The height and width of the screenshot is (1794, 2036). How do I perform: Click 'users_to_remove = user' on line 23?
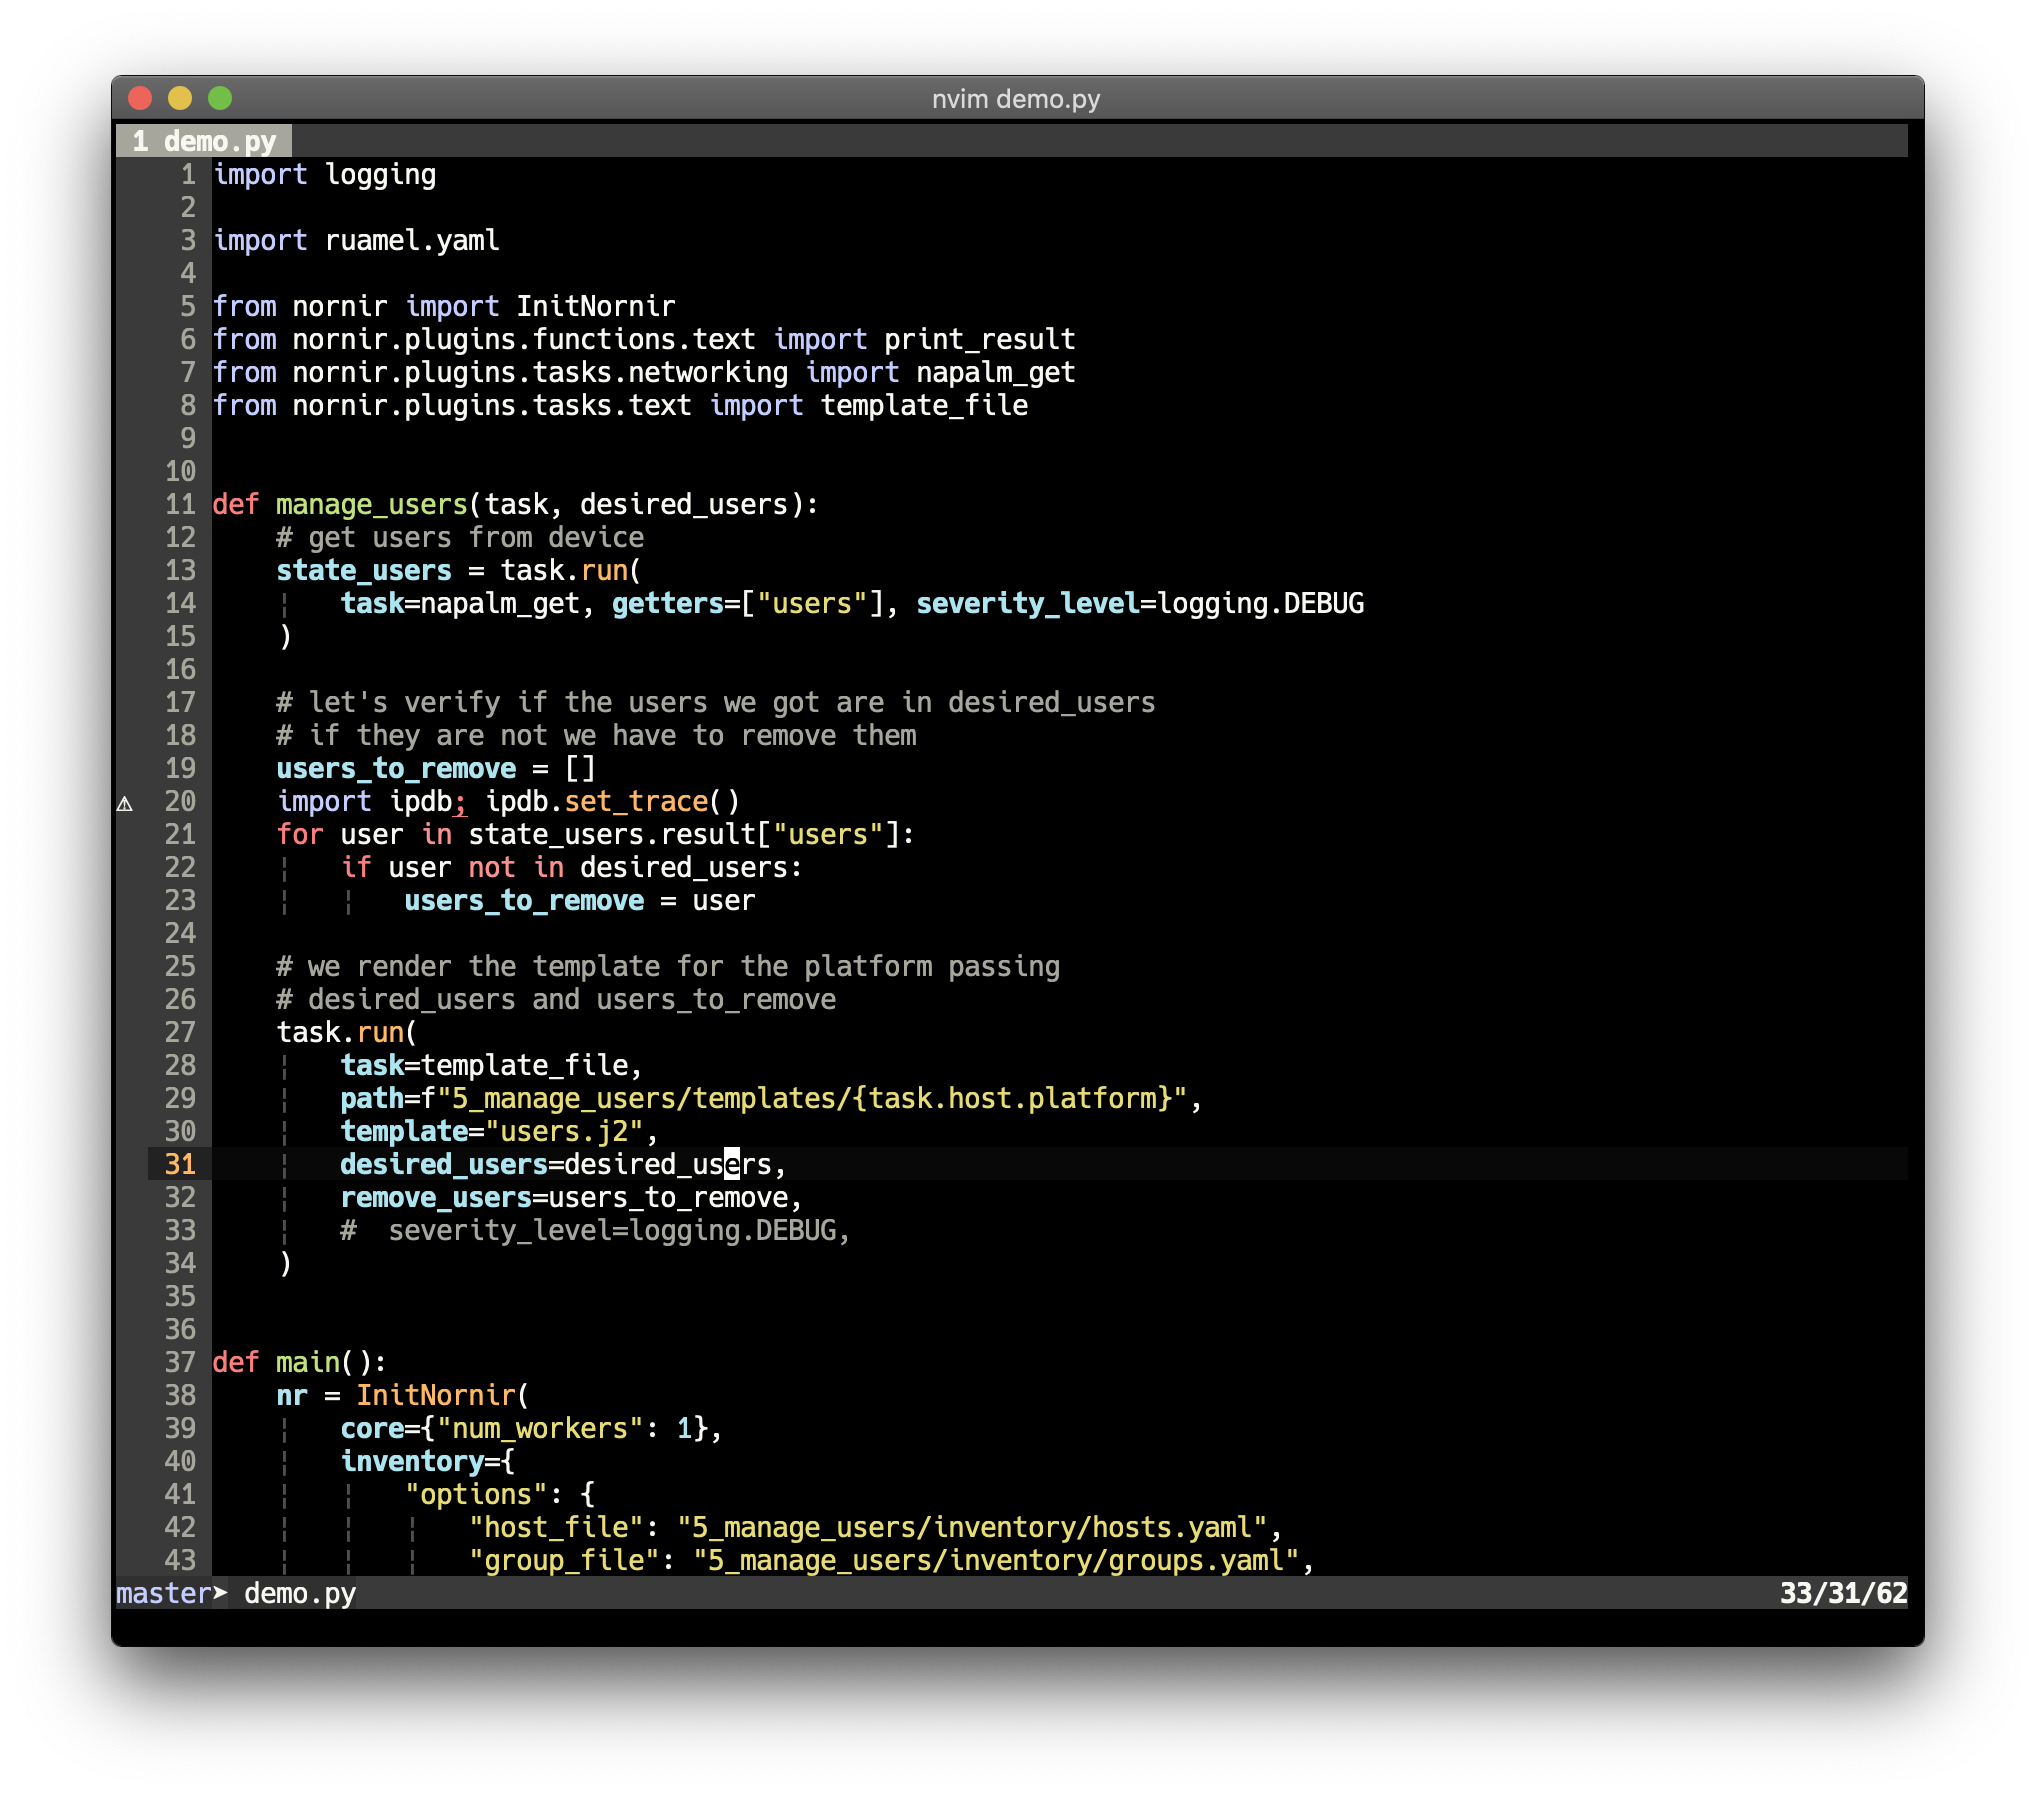pyautogui.click(x=580, y=901)
